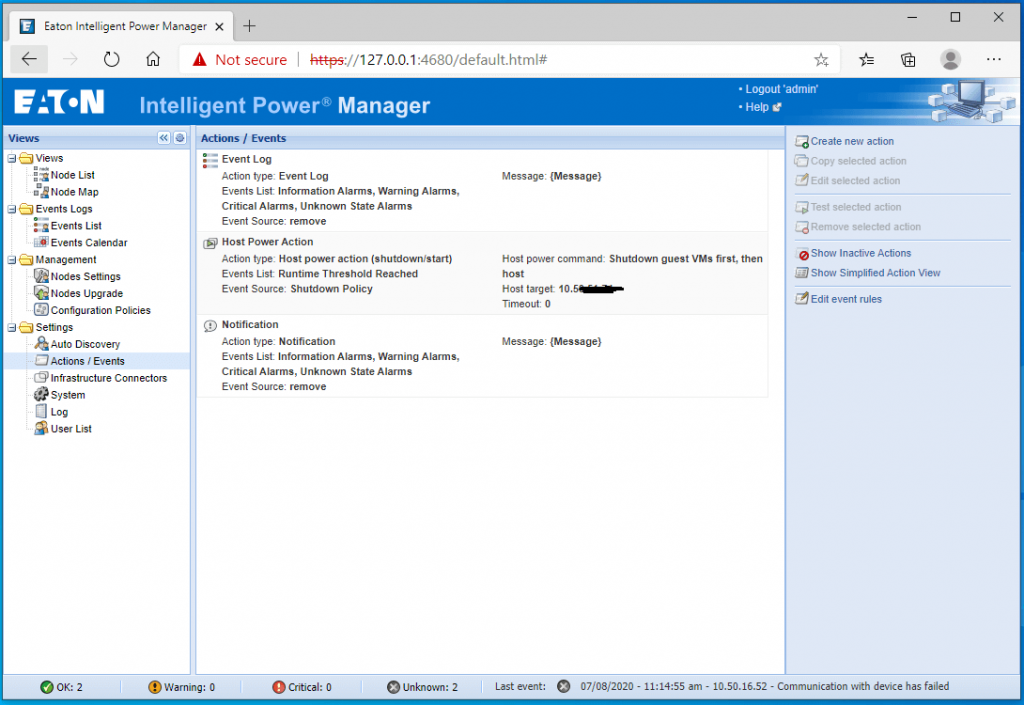The width and height of the screenshot is (1024, 705).
Task: Open the browser Settings and more menu
Action: point(994,59)
